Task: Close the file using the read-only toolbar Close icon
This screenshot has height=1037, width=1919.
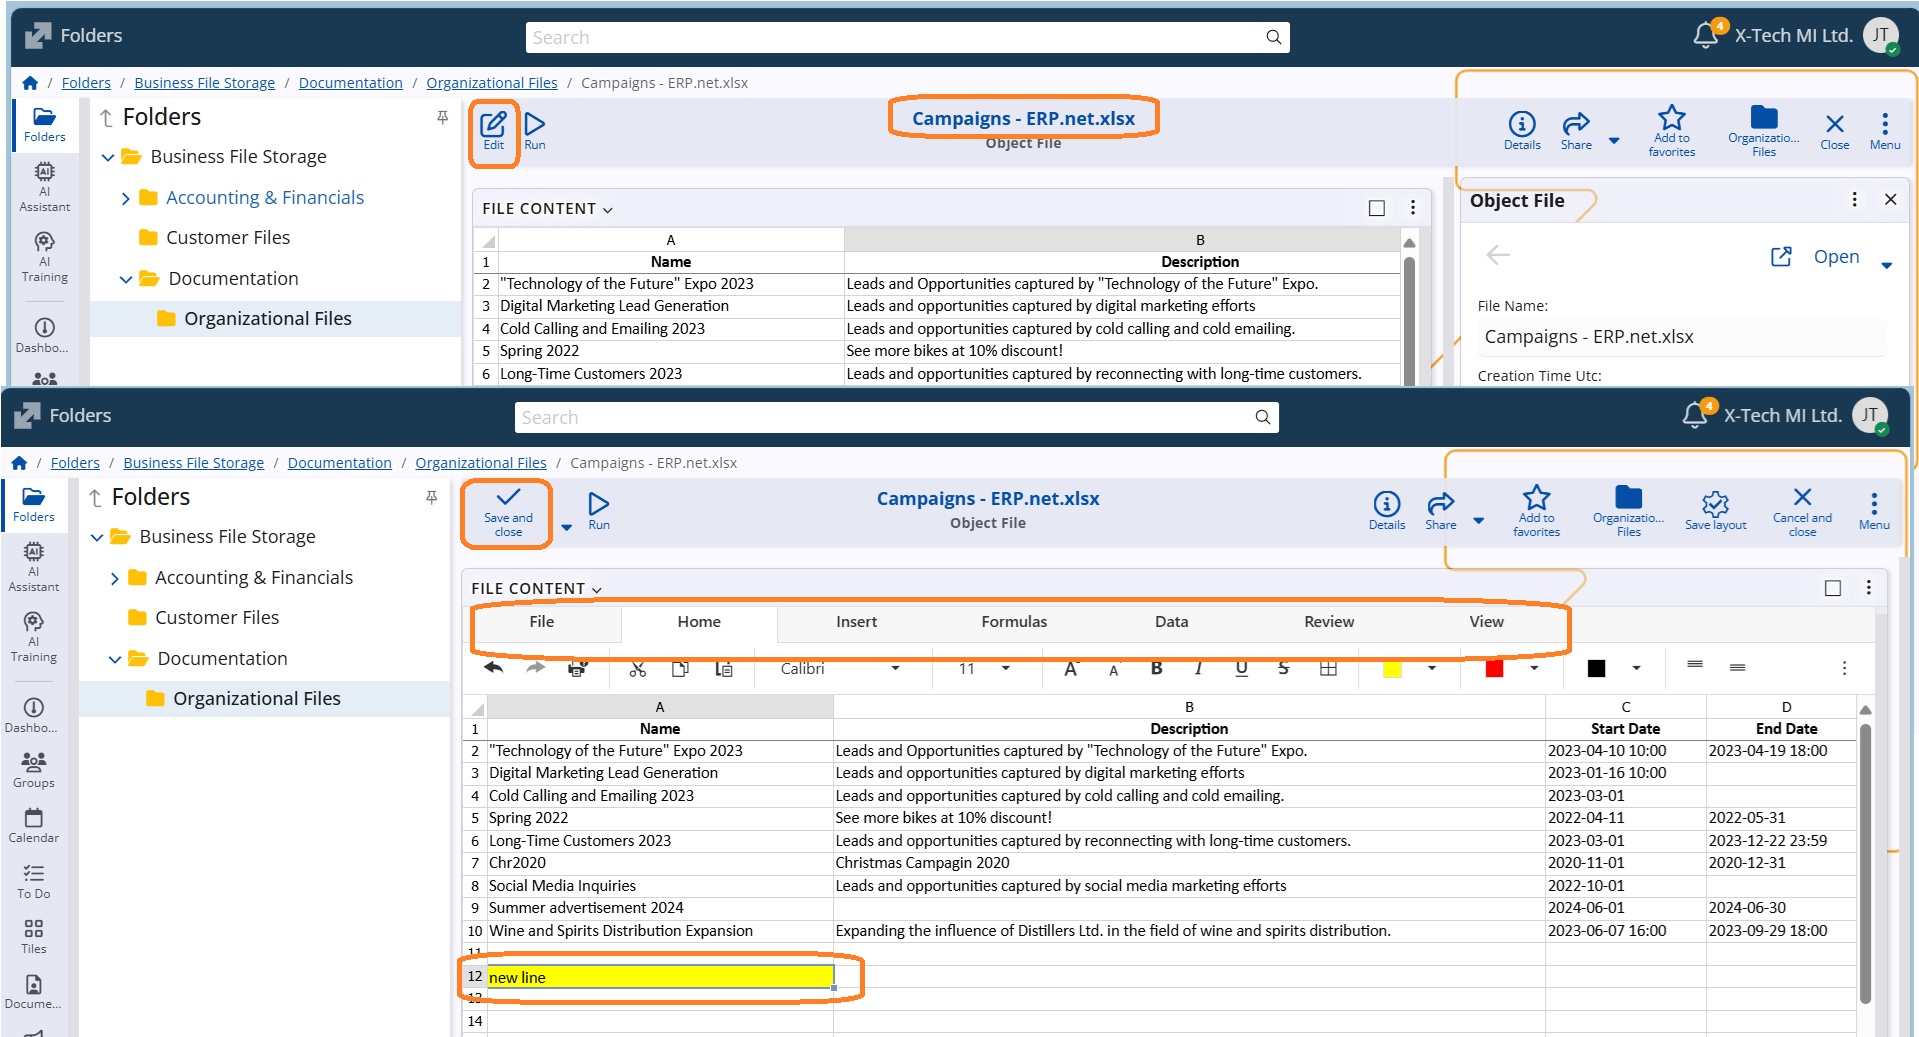Action: point(1835,124)
